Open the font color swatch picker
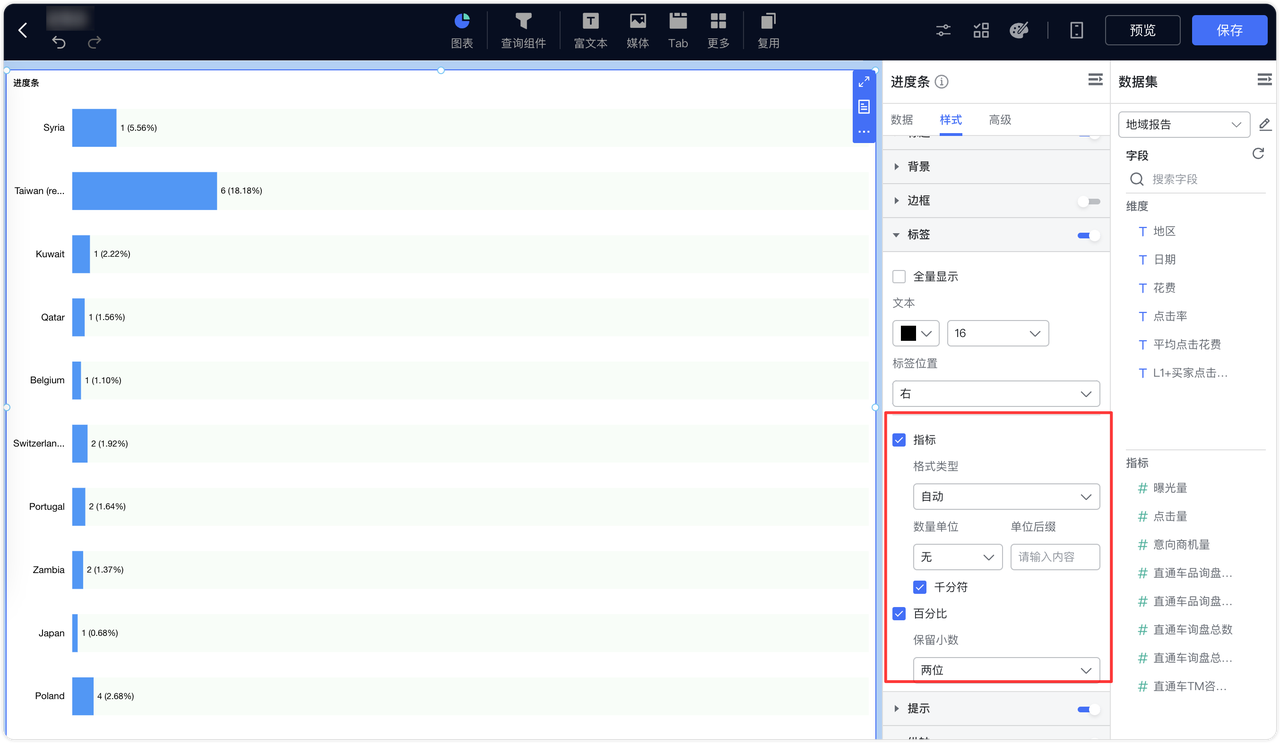 pos(916,332)
